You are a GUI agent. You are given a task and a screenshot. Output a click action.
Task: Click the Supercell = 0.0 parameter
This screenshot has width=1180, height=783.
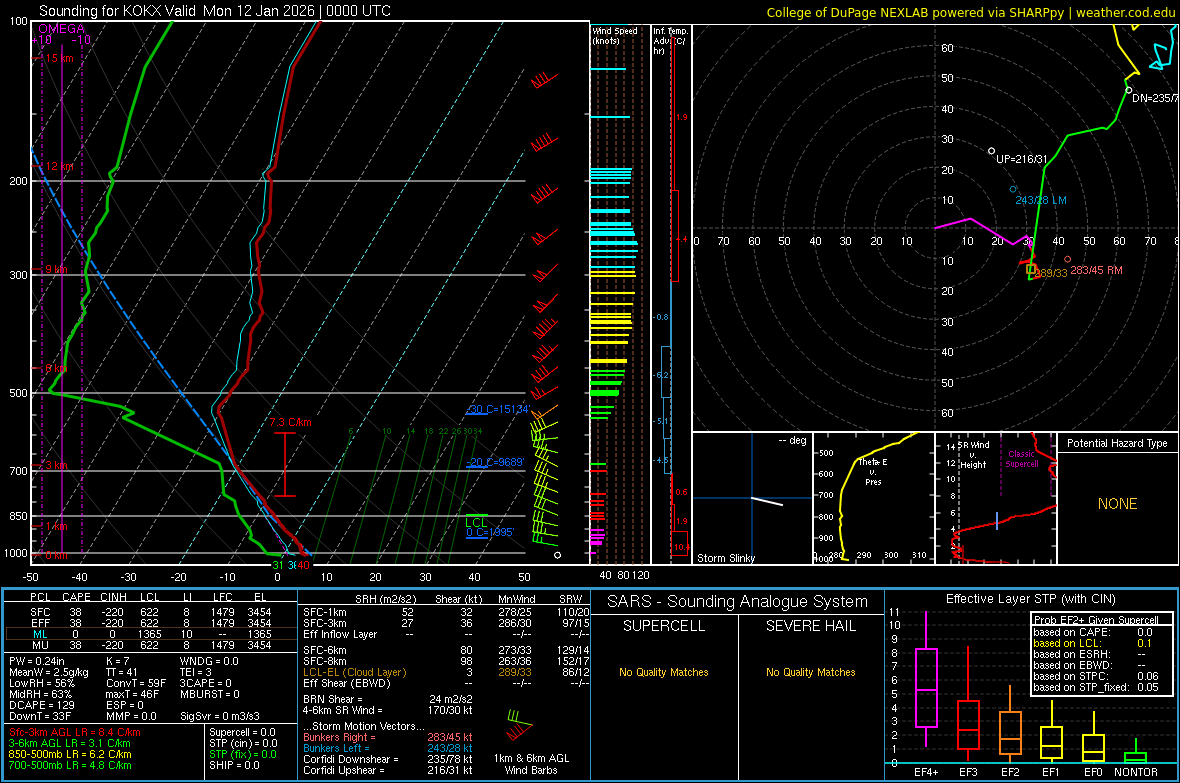[242, 732]
